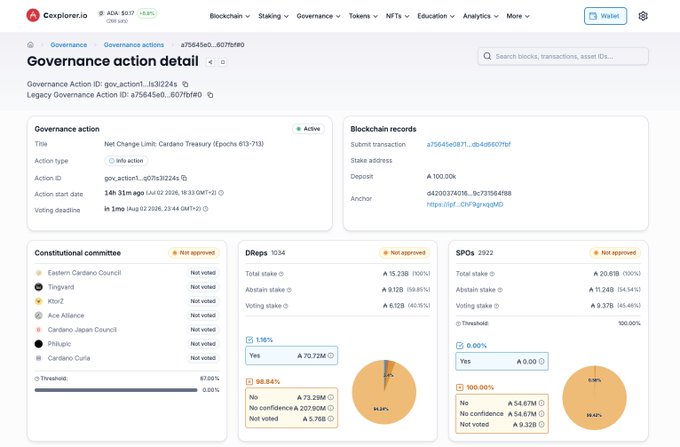The width and height of the screenshot is (680, 447).
Task: Click info icon next to DReps No confidence 207.90M
Action: (331, 408)
